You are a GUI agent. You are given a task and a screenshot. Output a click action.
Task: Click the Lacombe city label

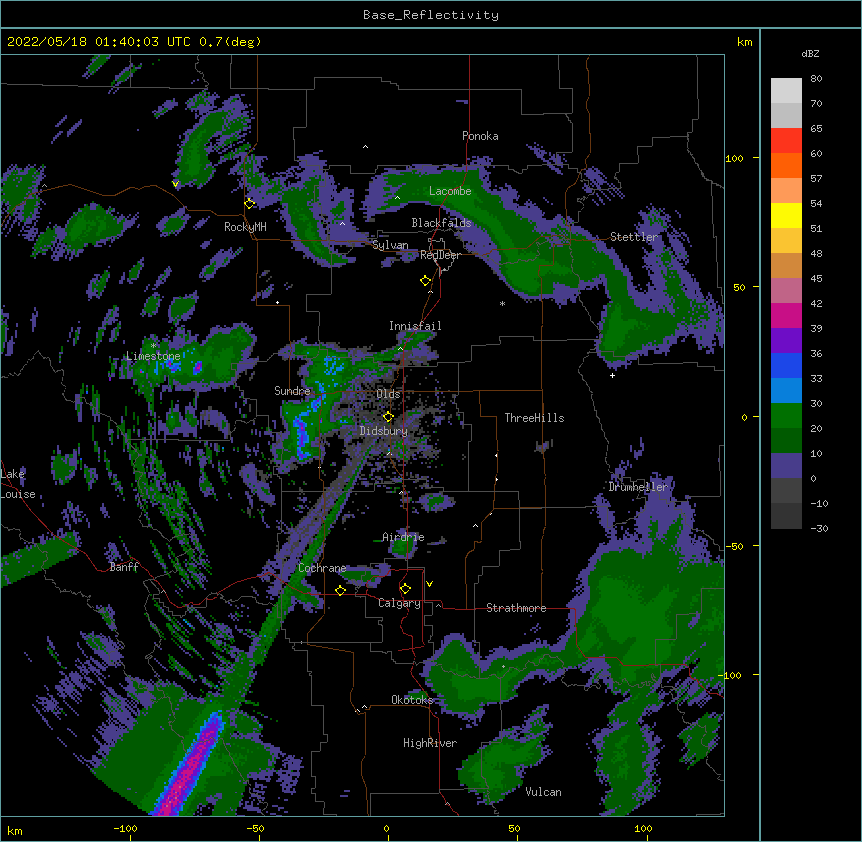(x=450, y=191)
